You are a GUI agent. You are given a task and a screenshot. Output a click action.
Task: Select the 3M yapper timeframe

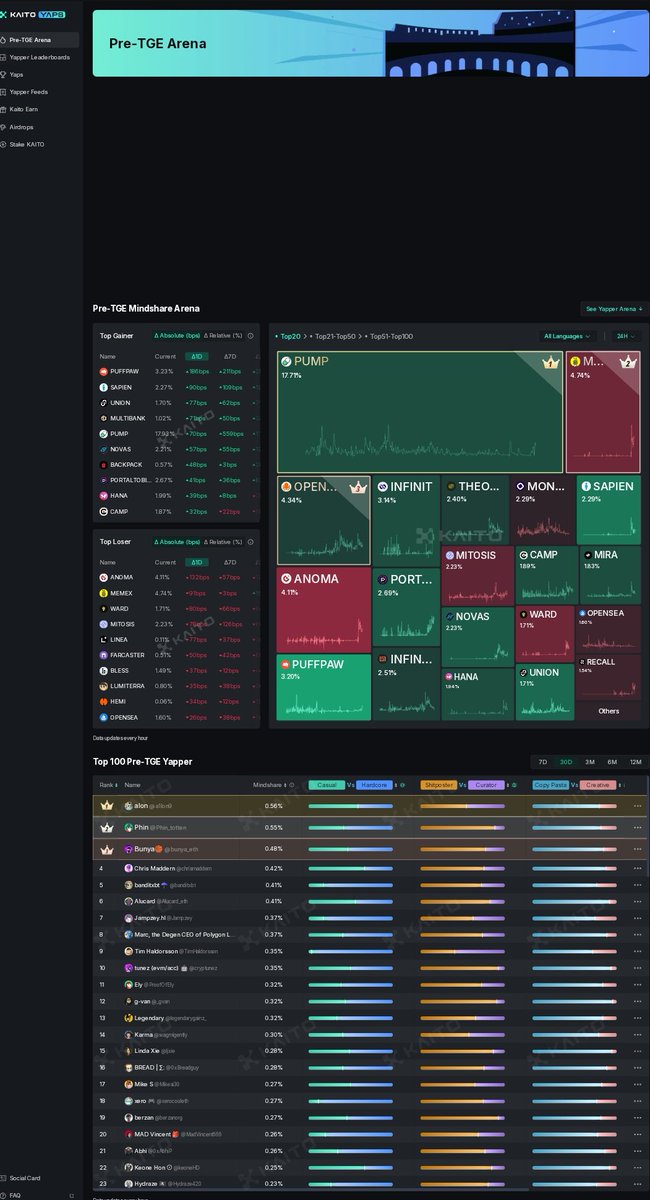coord(590,762)
